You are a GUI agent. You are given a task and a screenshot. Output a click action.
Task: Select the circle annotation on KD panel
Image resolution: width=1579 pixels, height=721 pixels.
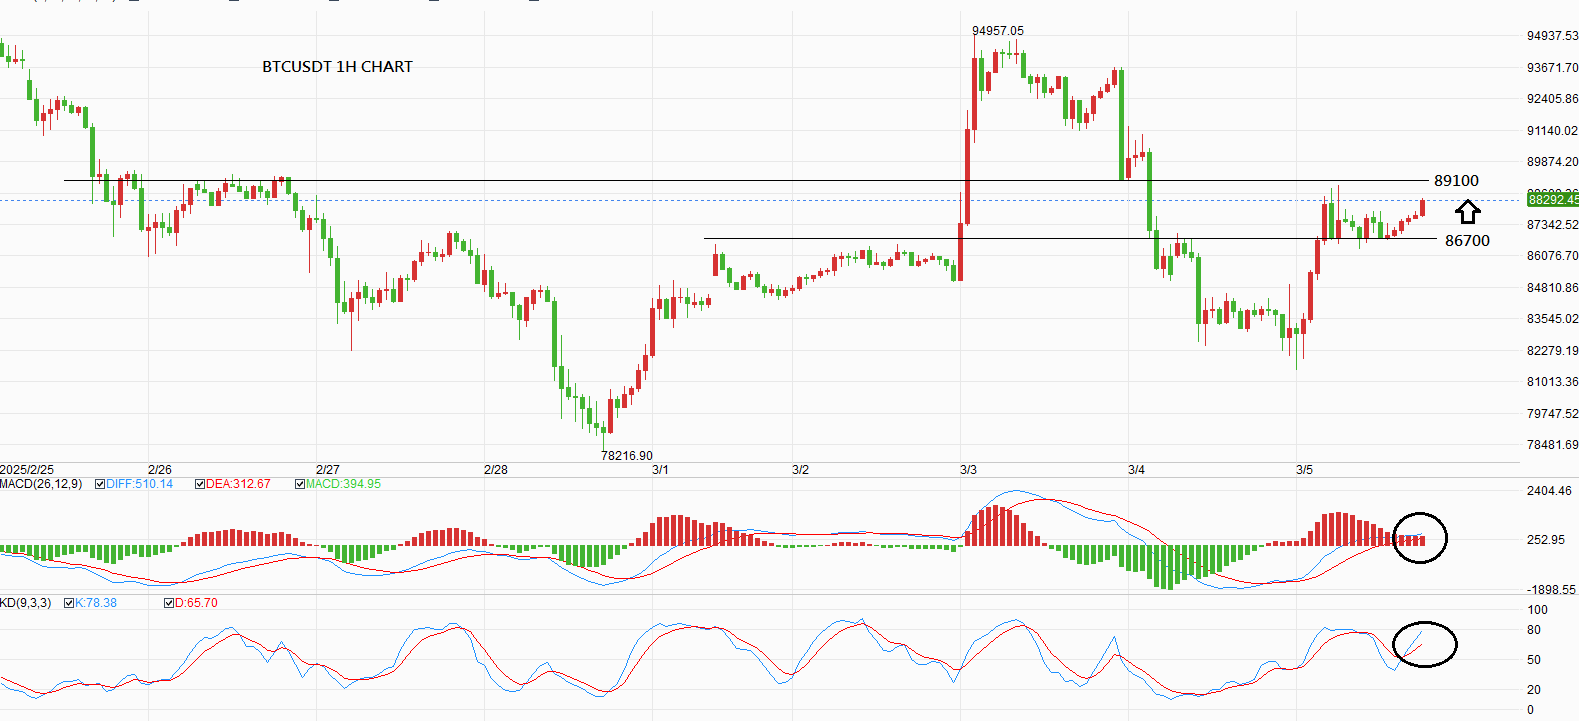[x=1424, y=643]
